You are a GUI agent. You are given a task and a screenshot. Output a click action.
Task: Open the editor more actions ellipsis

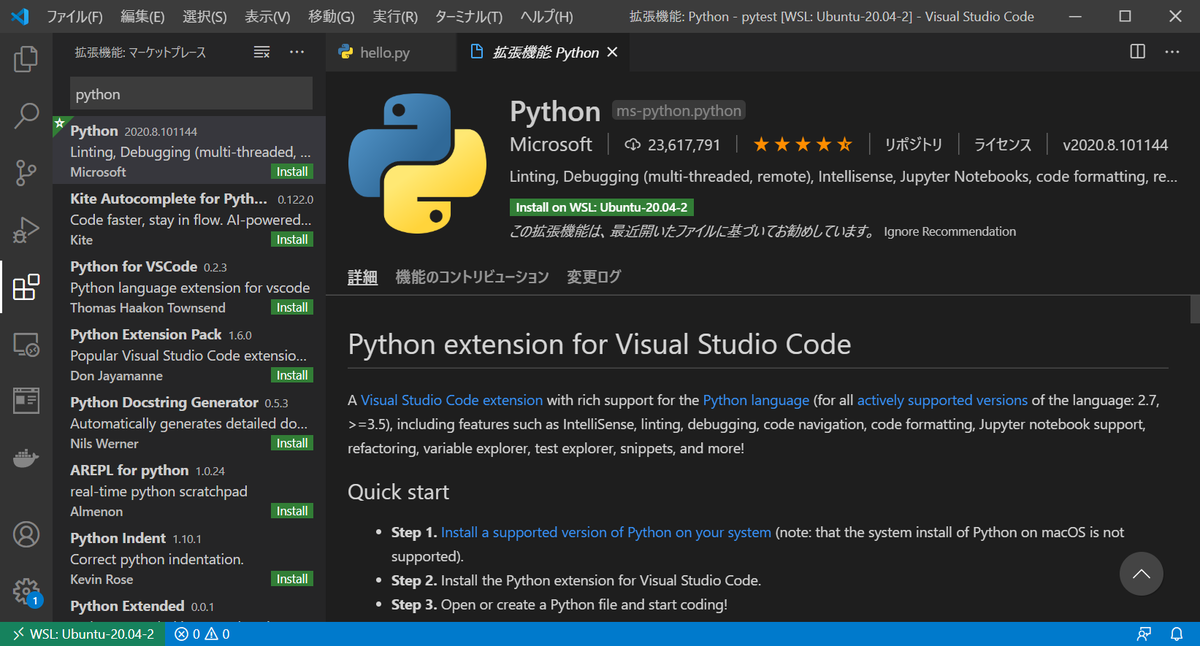pyautogui.click(x=1173, y=52)
